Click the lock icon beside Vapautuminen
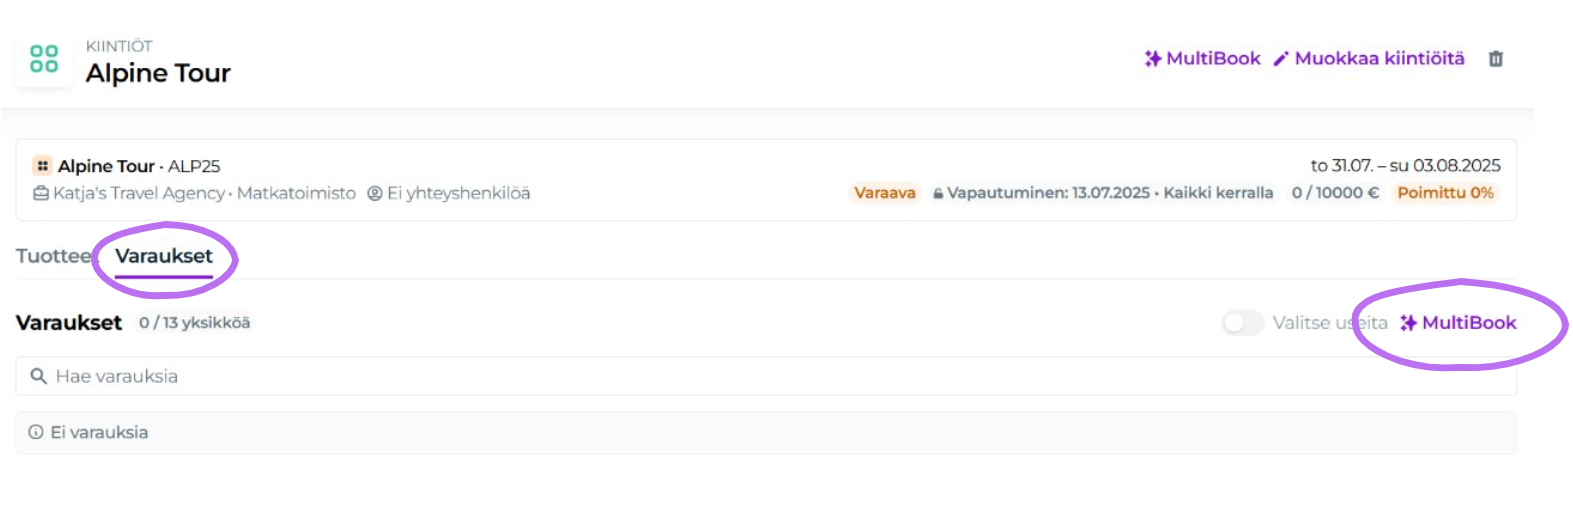Image resolution: width=1573 pixels, height=523 pixels. click(938, 194)
